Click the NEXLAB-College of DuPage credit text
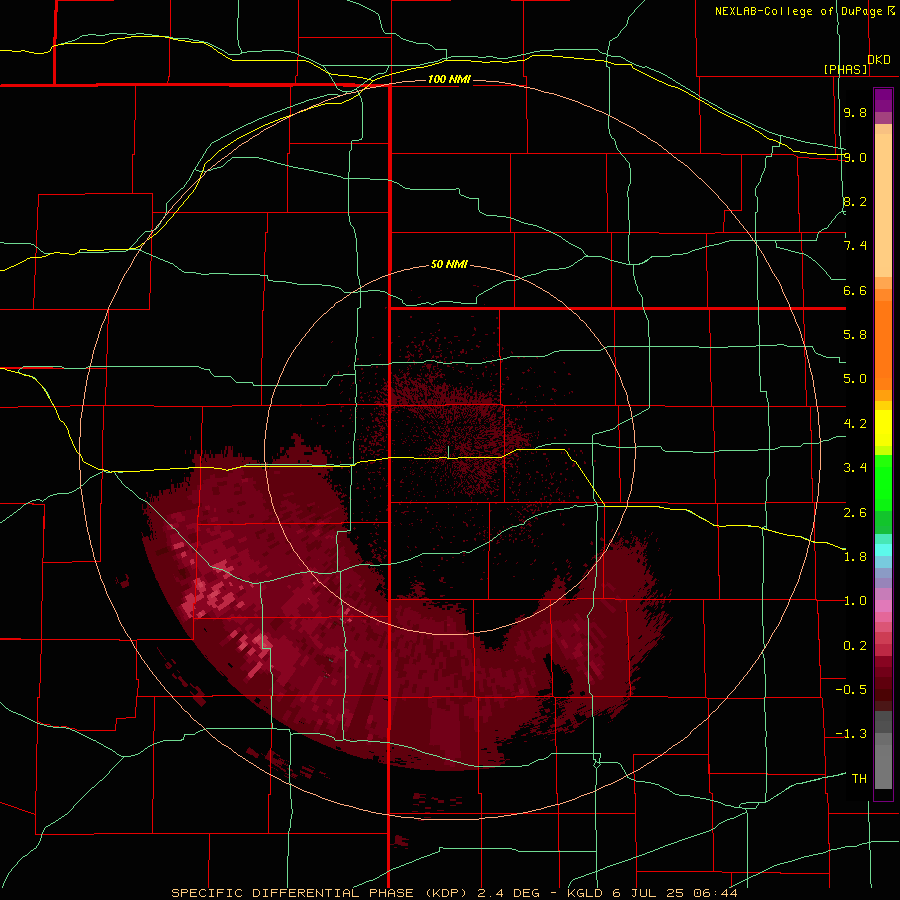The image size is (900, 900). (x=798, y=11)
